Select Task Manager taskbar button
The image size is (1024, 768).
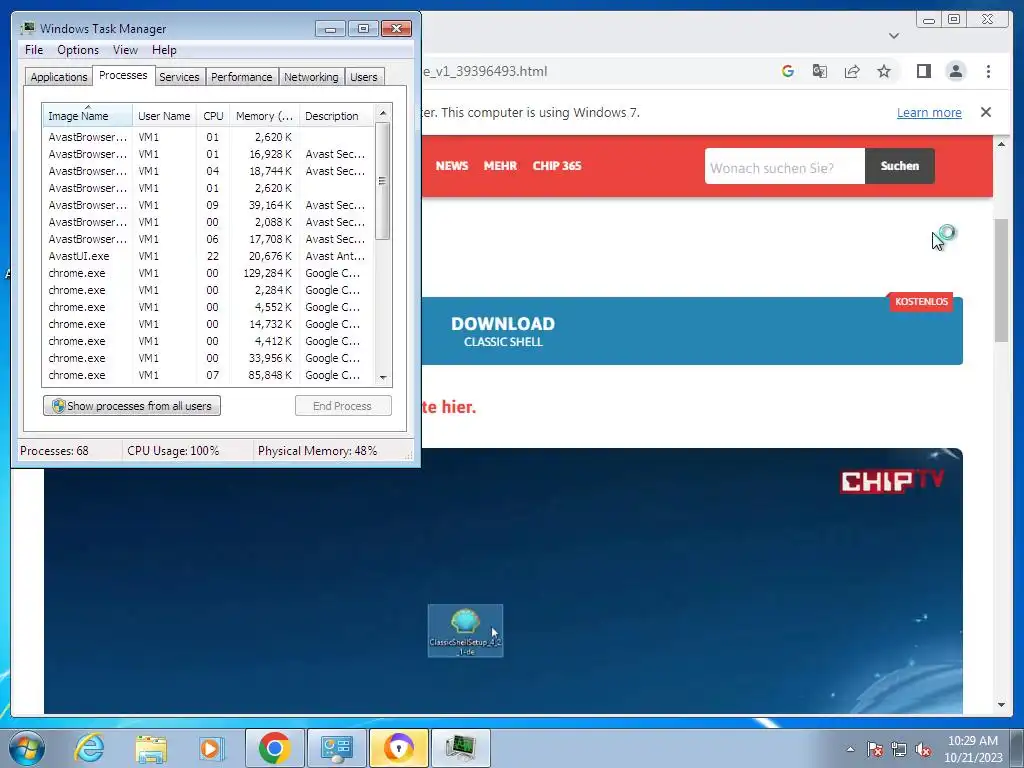pyautogui.click(x=460, y=748)
